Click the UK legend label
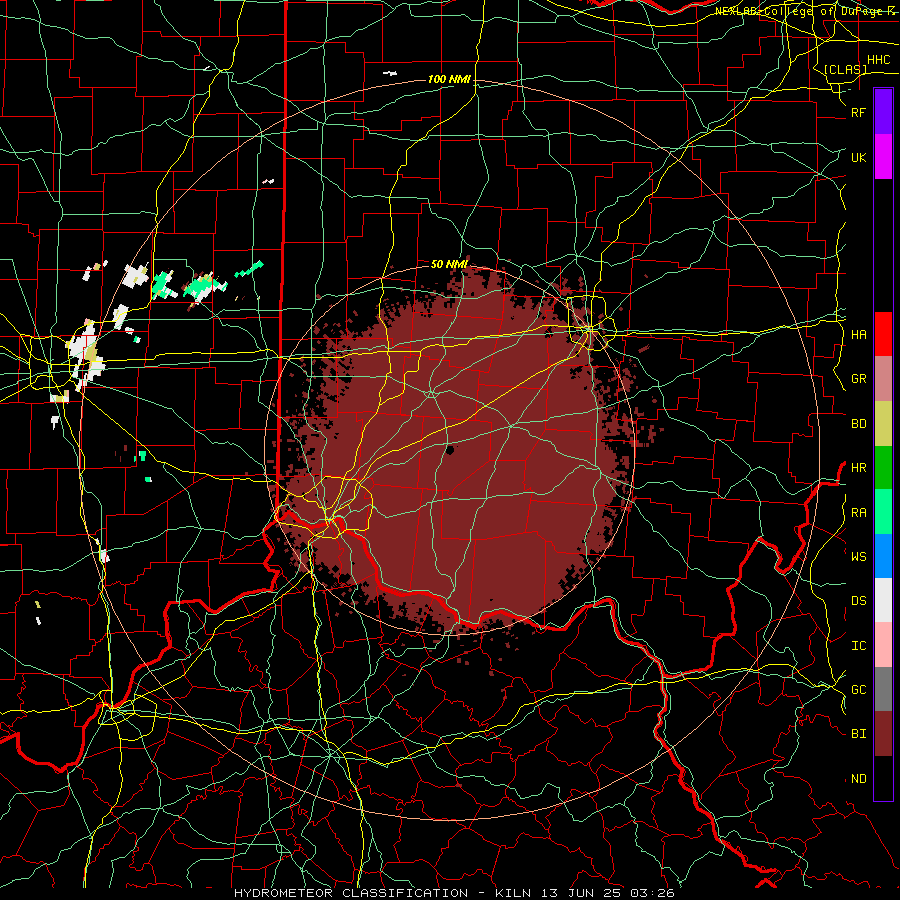 pyautogui.click(x=858, y=157)
